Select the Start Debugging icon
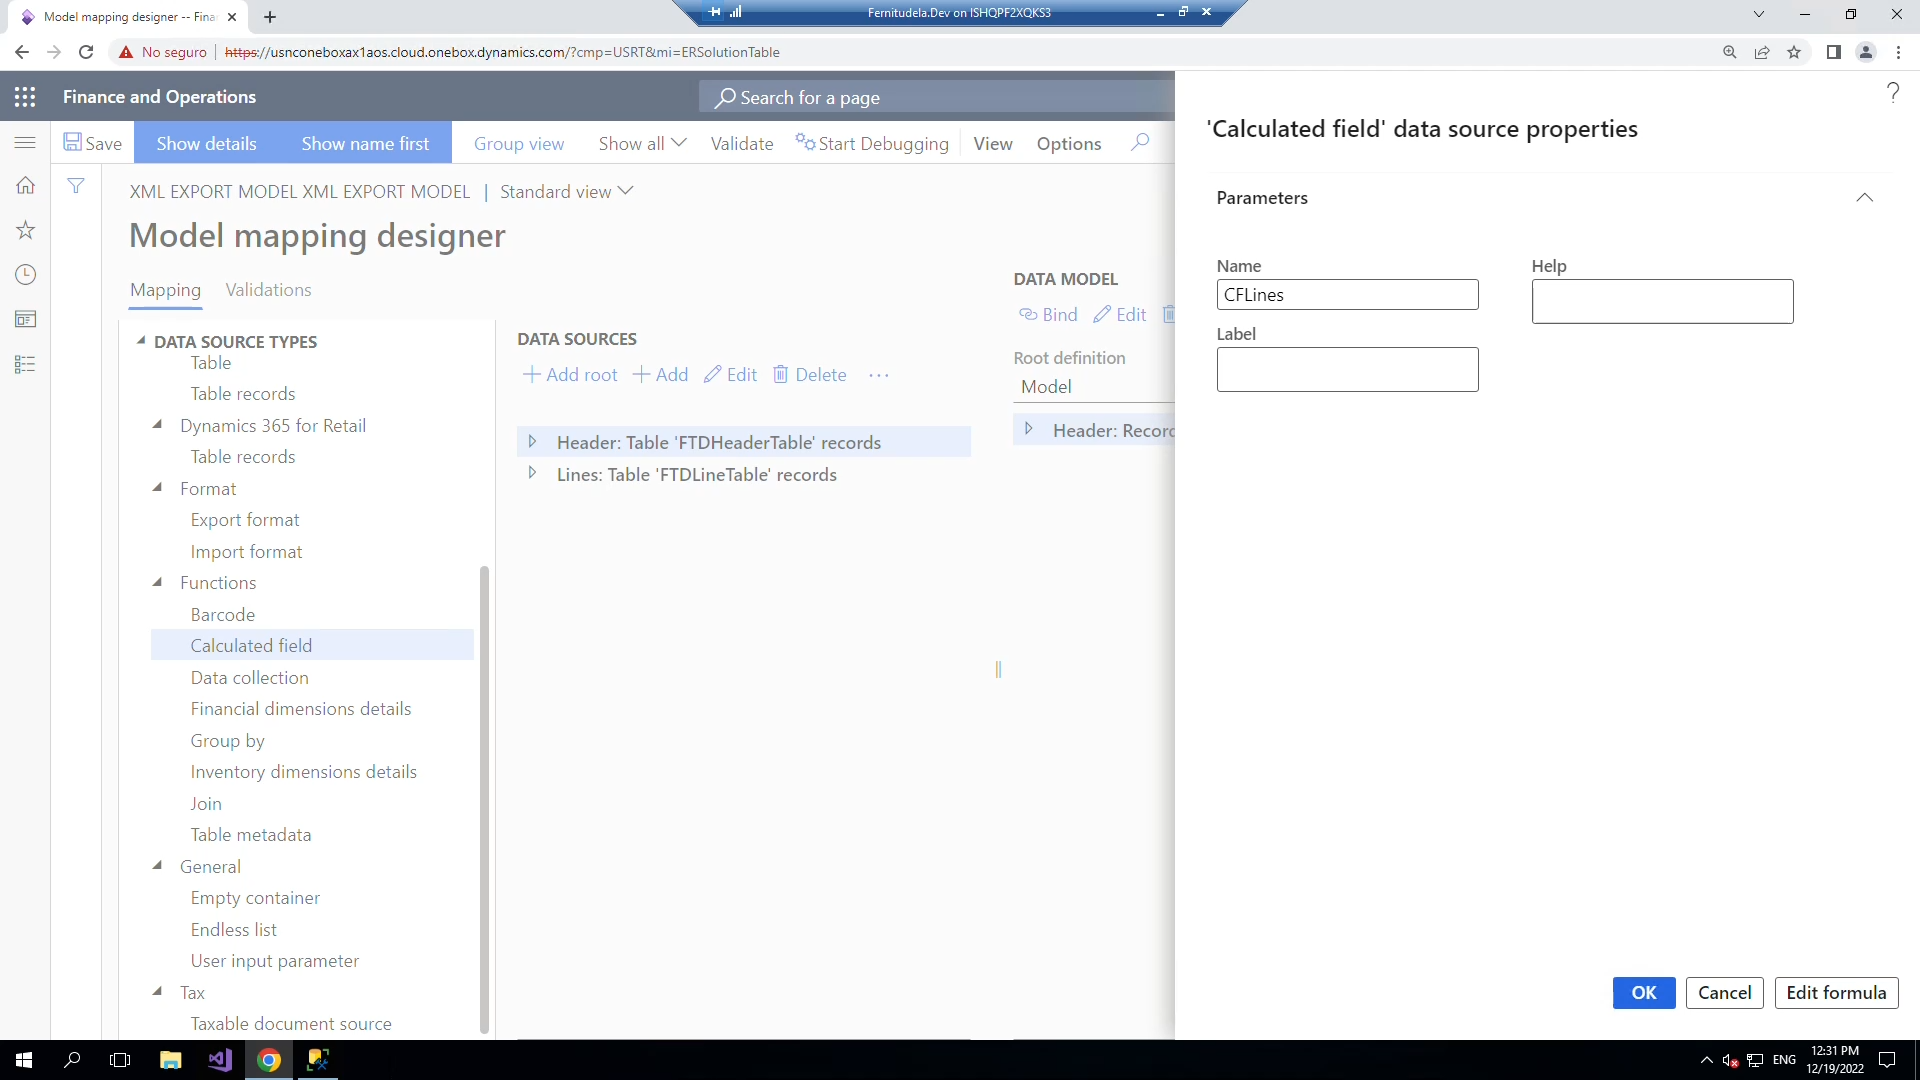The width and height of the screenshot is (1920, 1080). coord(806,142)
